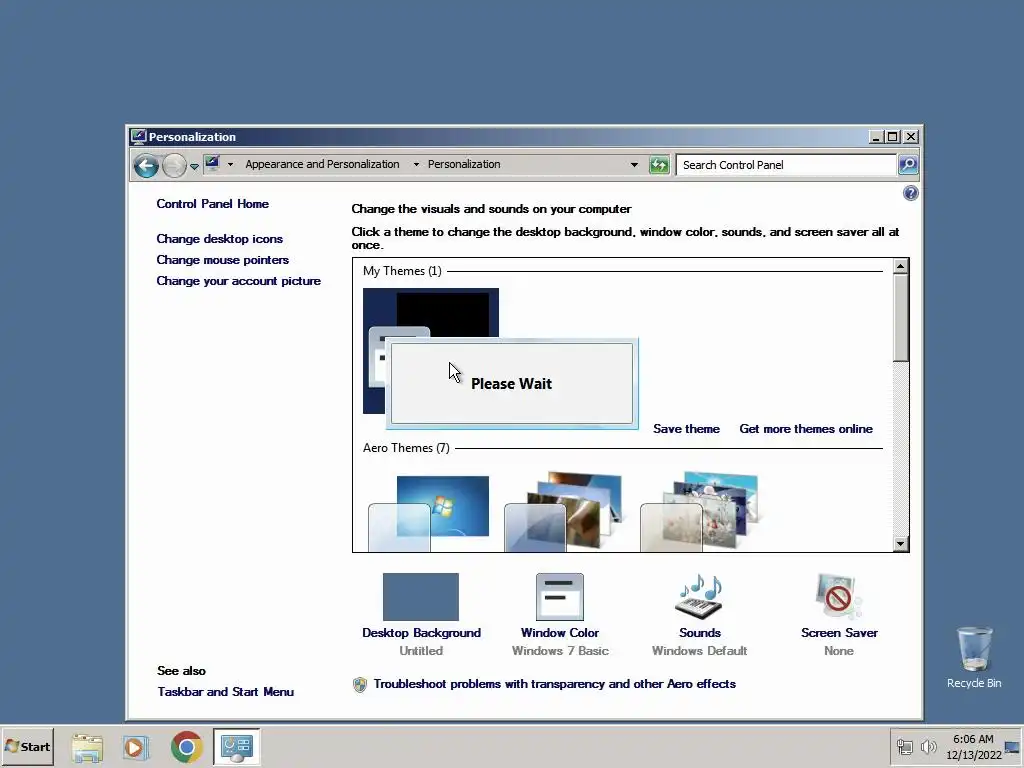Select the Architecture Aero theme thumbnail
The height and width of the screenshot is (768, 1024).
click(x=564, y=512)
